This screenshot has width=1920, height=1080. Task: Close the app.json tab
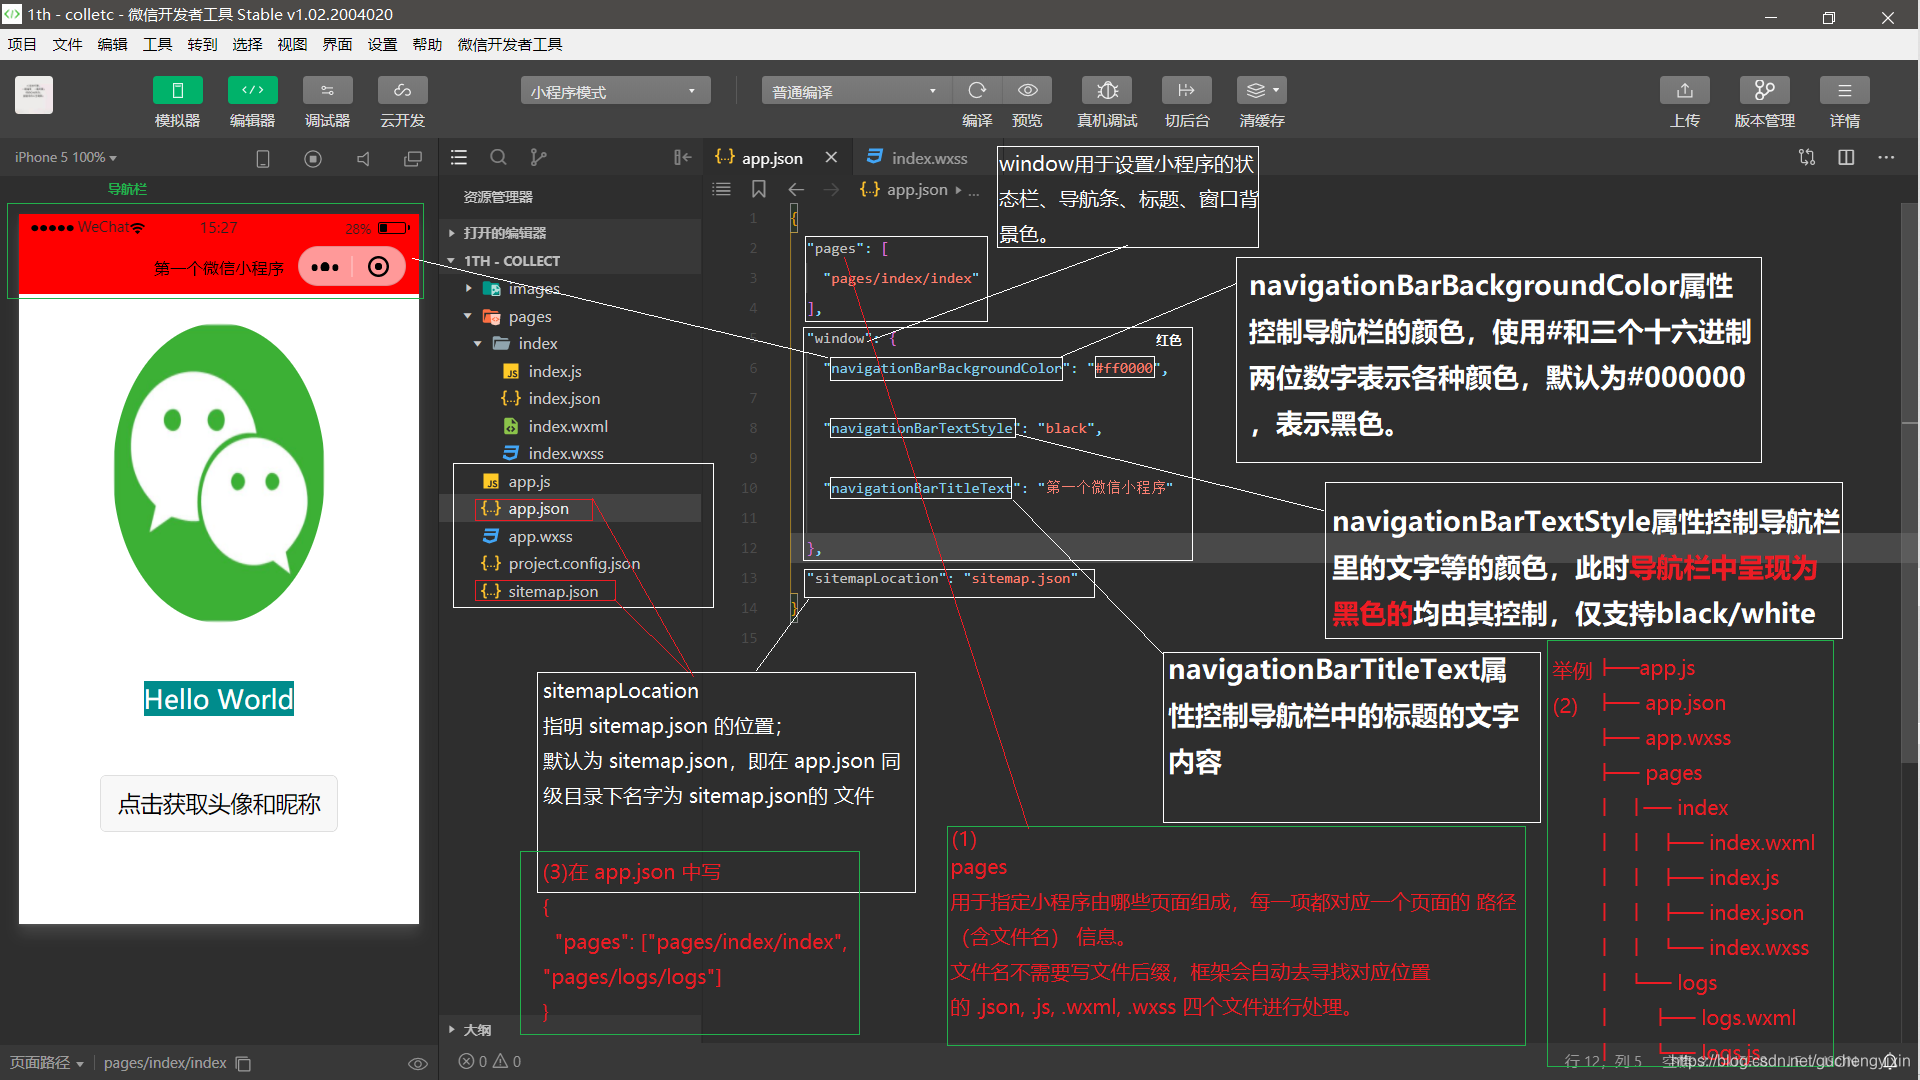[x=831, y=158]
